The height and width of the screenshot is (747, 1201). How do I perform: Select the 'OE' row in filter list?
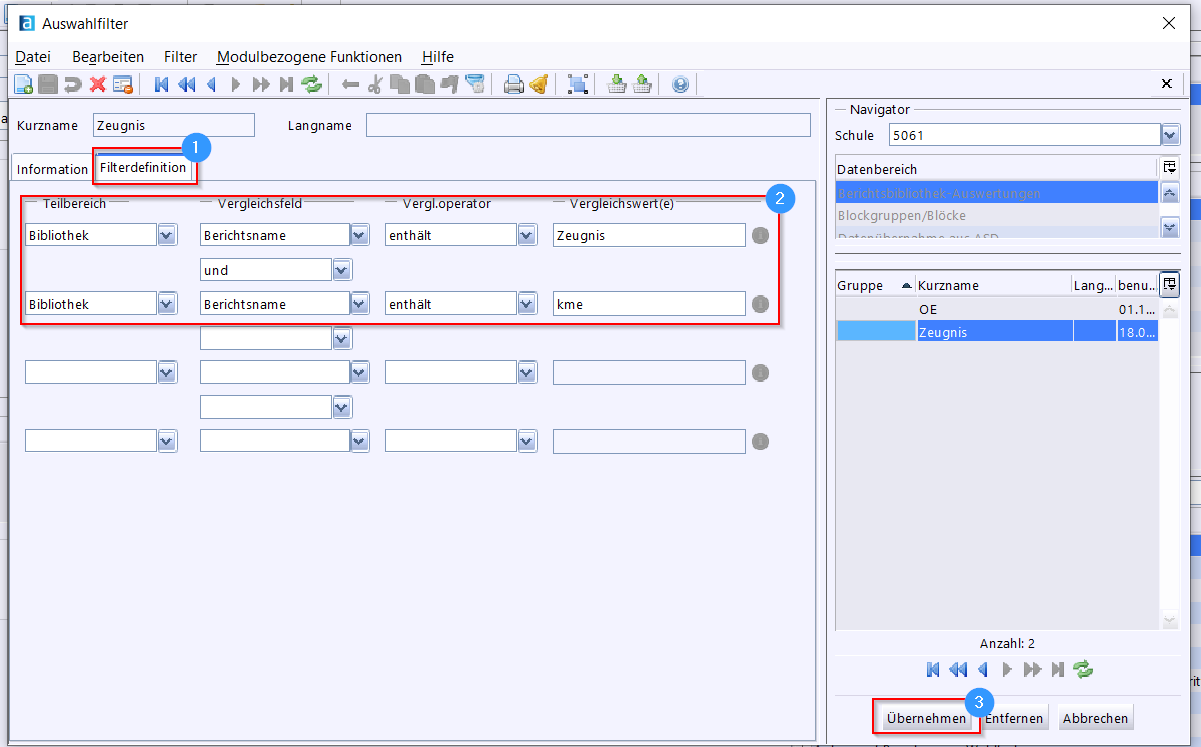pos(997,309)
